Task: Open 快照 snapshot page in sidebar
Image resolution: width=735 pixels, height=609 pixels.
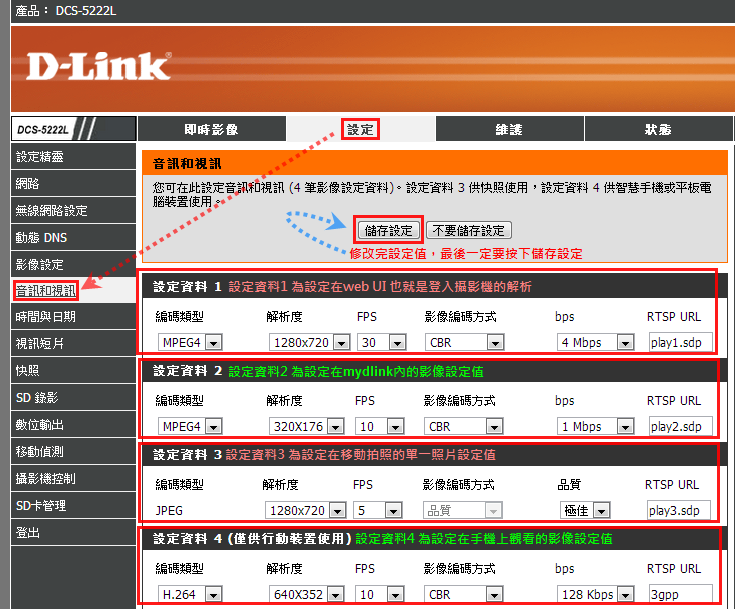Action: click(x=74, y=371)
